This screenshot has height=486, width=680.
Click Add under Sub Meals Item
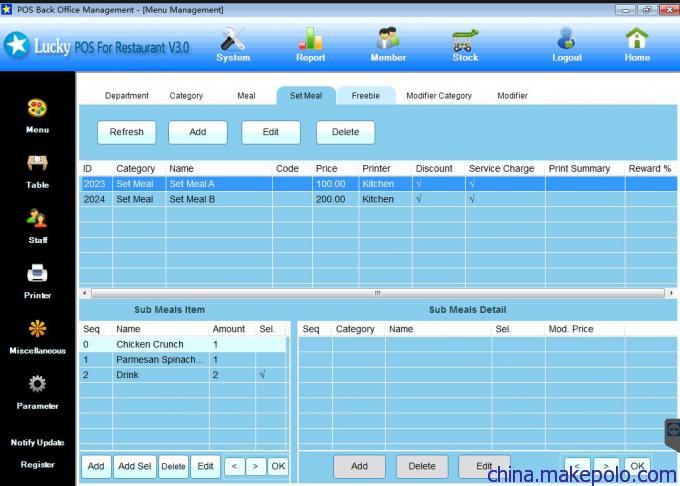tap(96, 466)
